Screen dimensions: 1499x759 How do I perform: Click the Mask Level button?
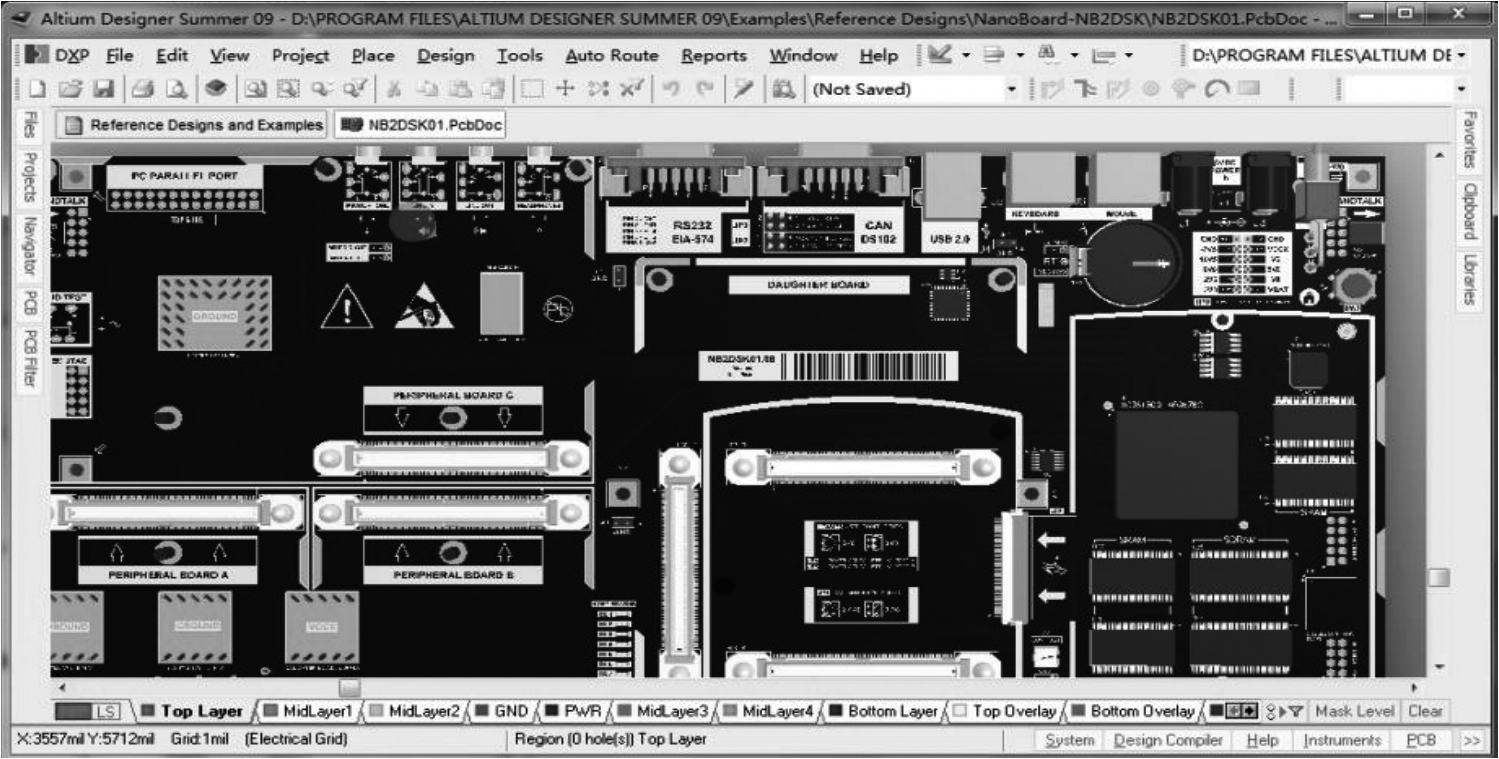1355,712
